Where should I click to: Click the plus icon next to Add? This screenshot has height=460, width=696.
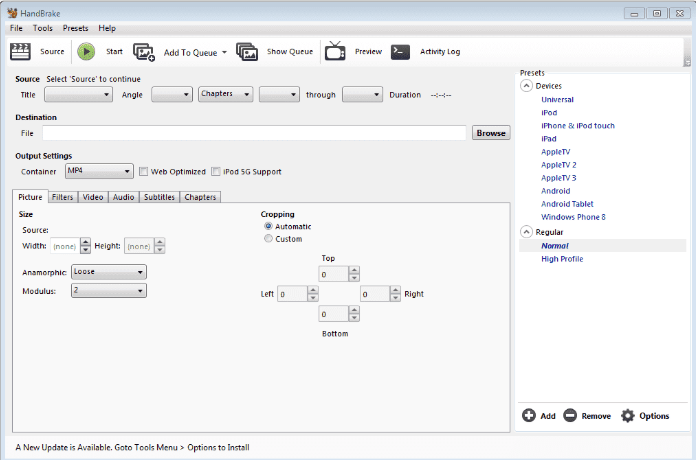[529, 416]
